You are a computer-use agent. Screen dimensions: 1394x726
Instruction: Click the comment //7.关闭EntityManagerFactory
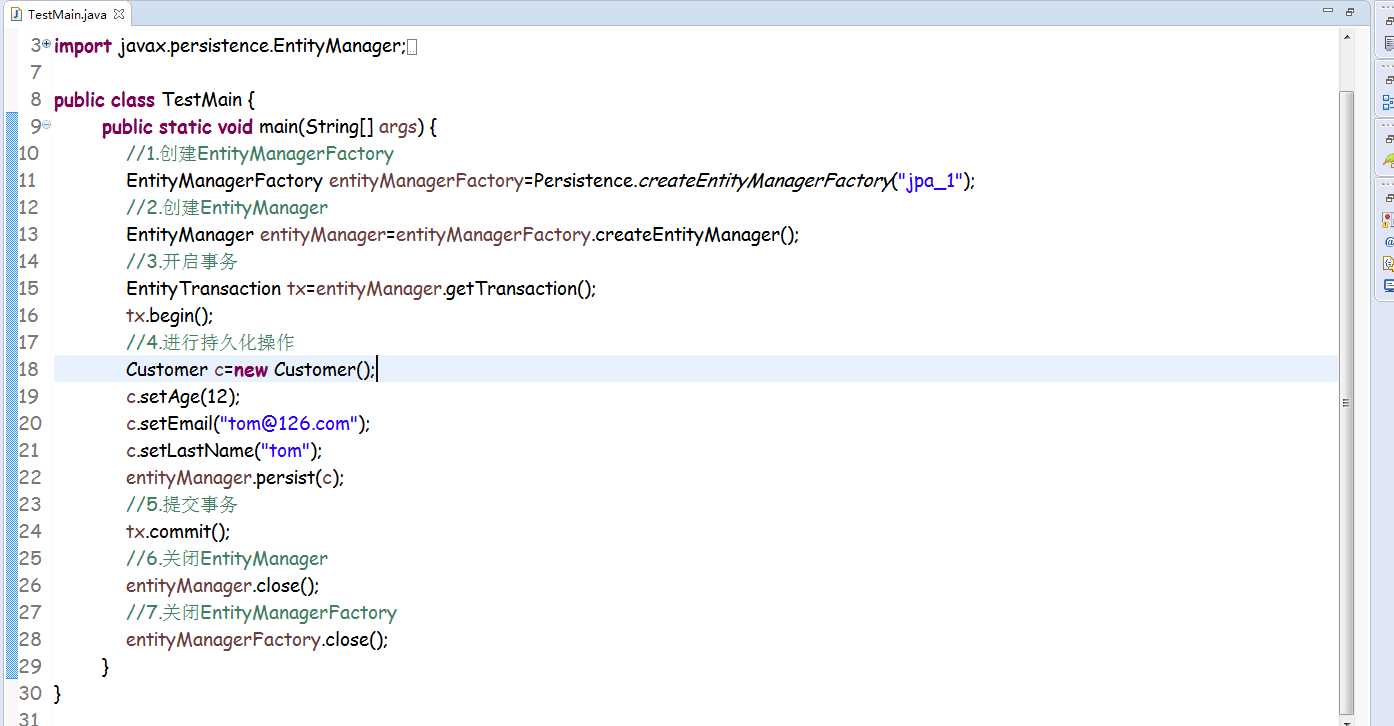261,612
